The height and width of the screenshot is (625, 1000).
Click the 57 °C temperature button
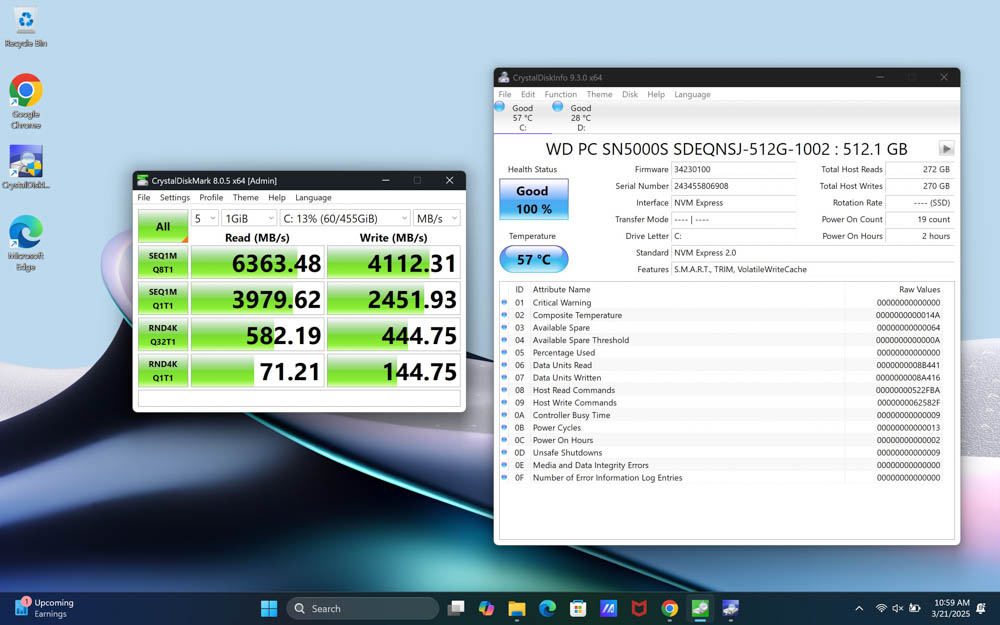[x=534, y=260]
